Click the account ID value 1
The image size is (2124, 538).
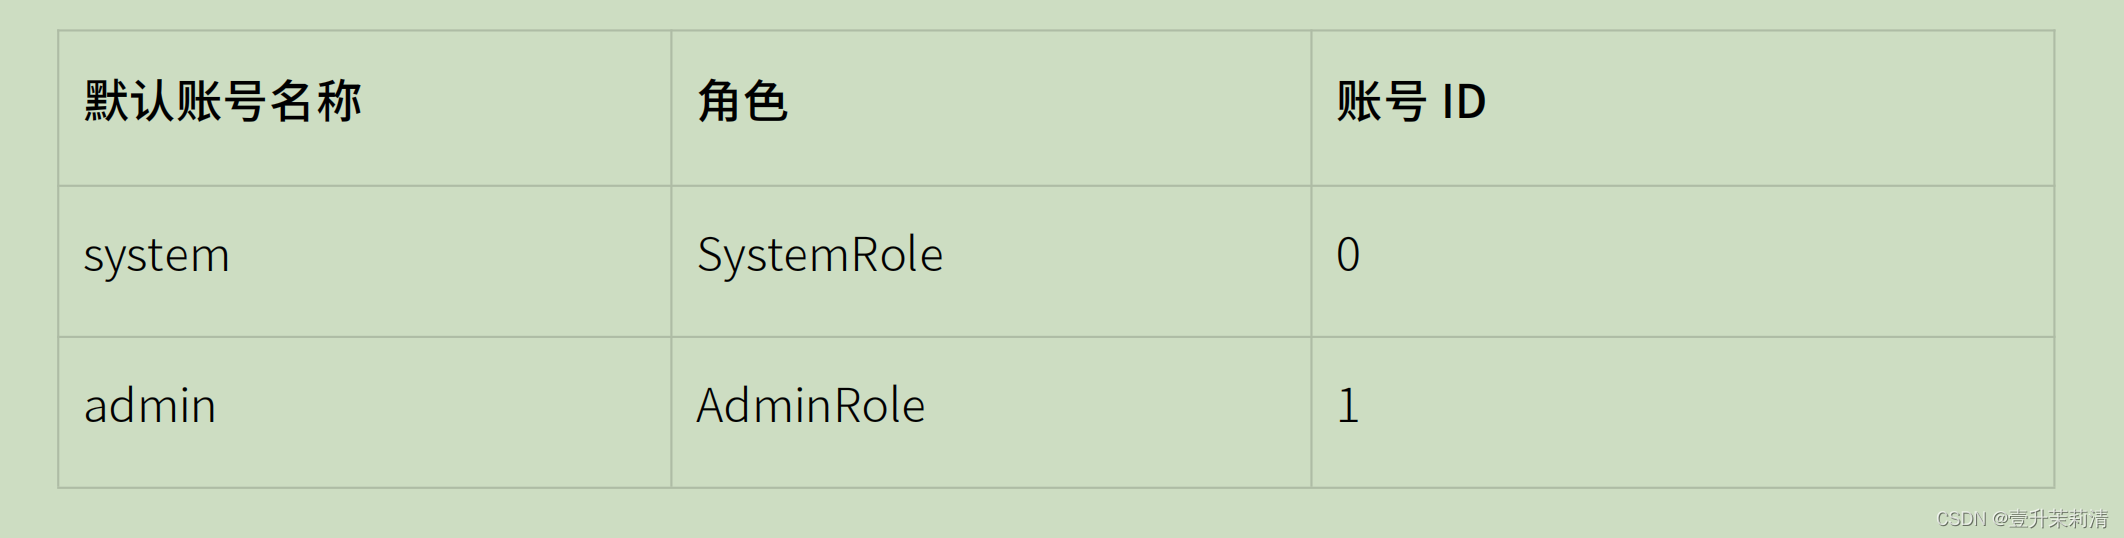coord(1348,406)
